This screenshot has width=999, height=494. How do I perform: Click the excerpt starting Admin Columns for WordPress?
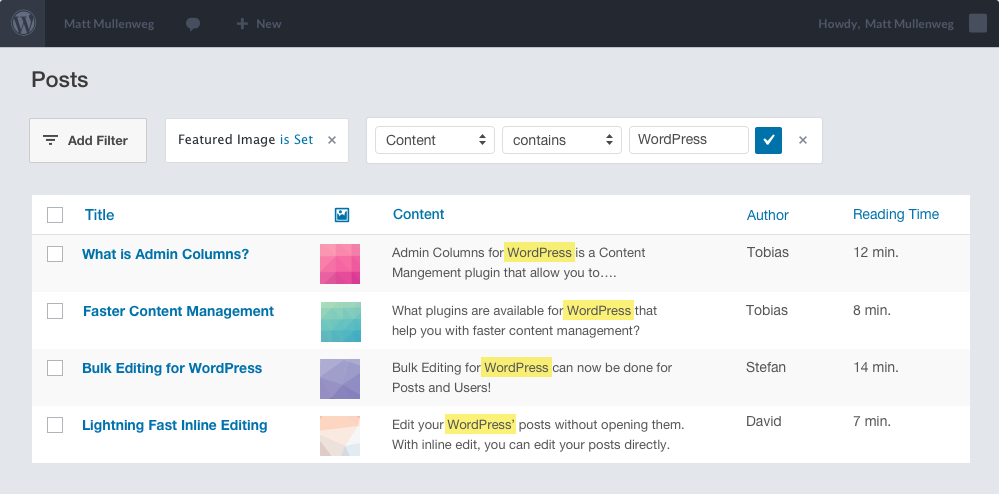tap(519, 263)
